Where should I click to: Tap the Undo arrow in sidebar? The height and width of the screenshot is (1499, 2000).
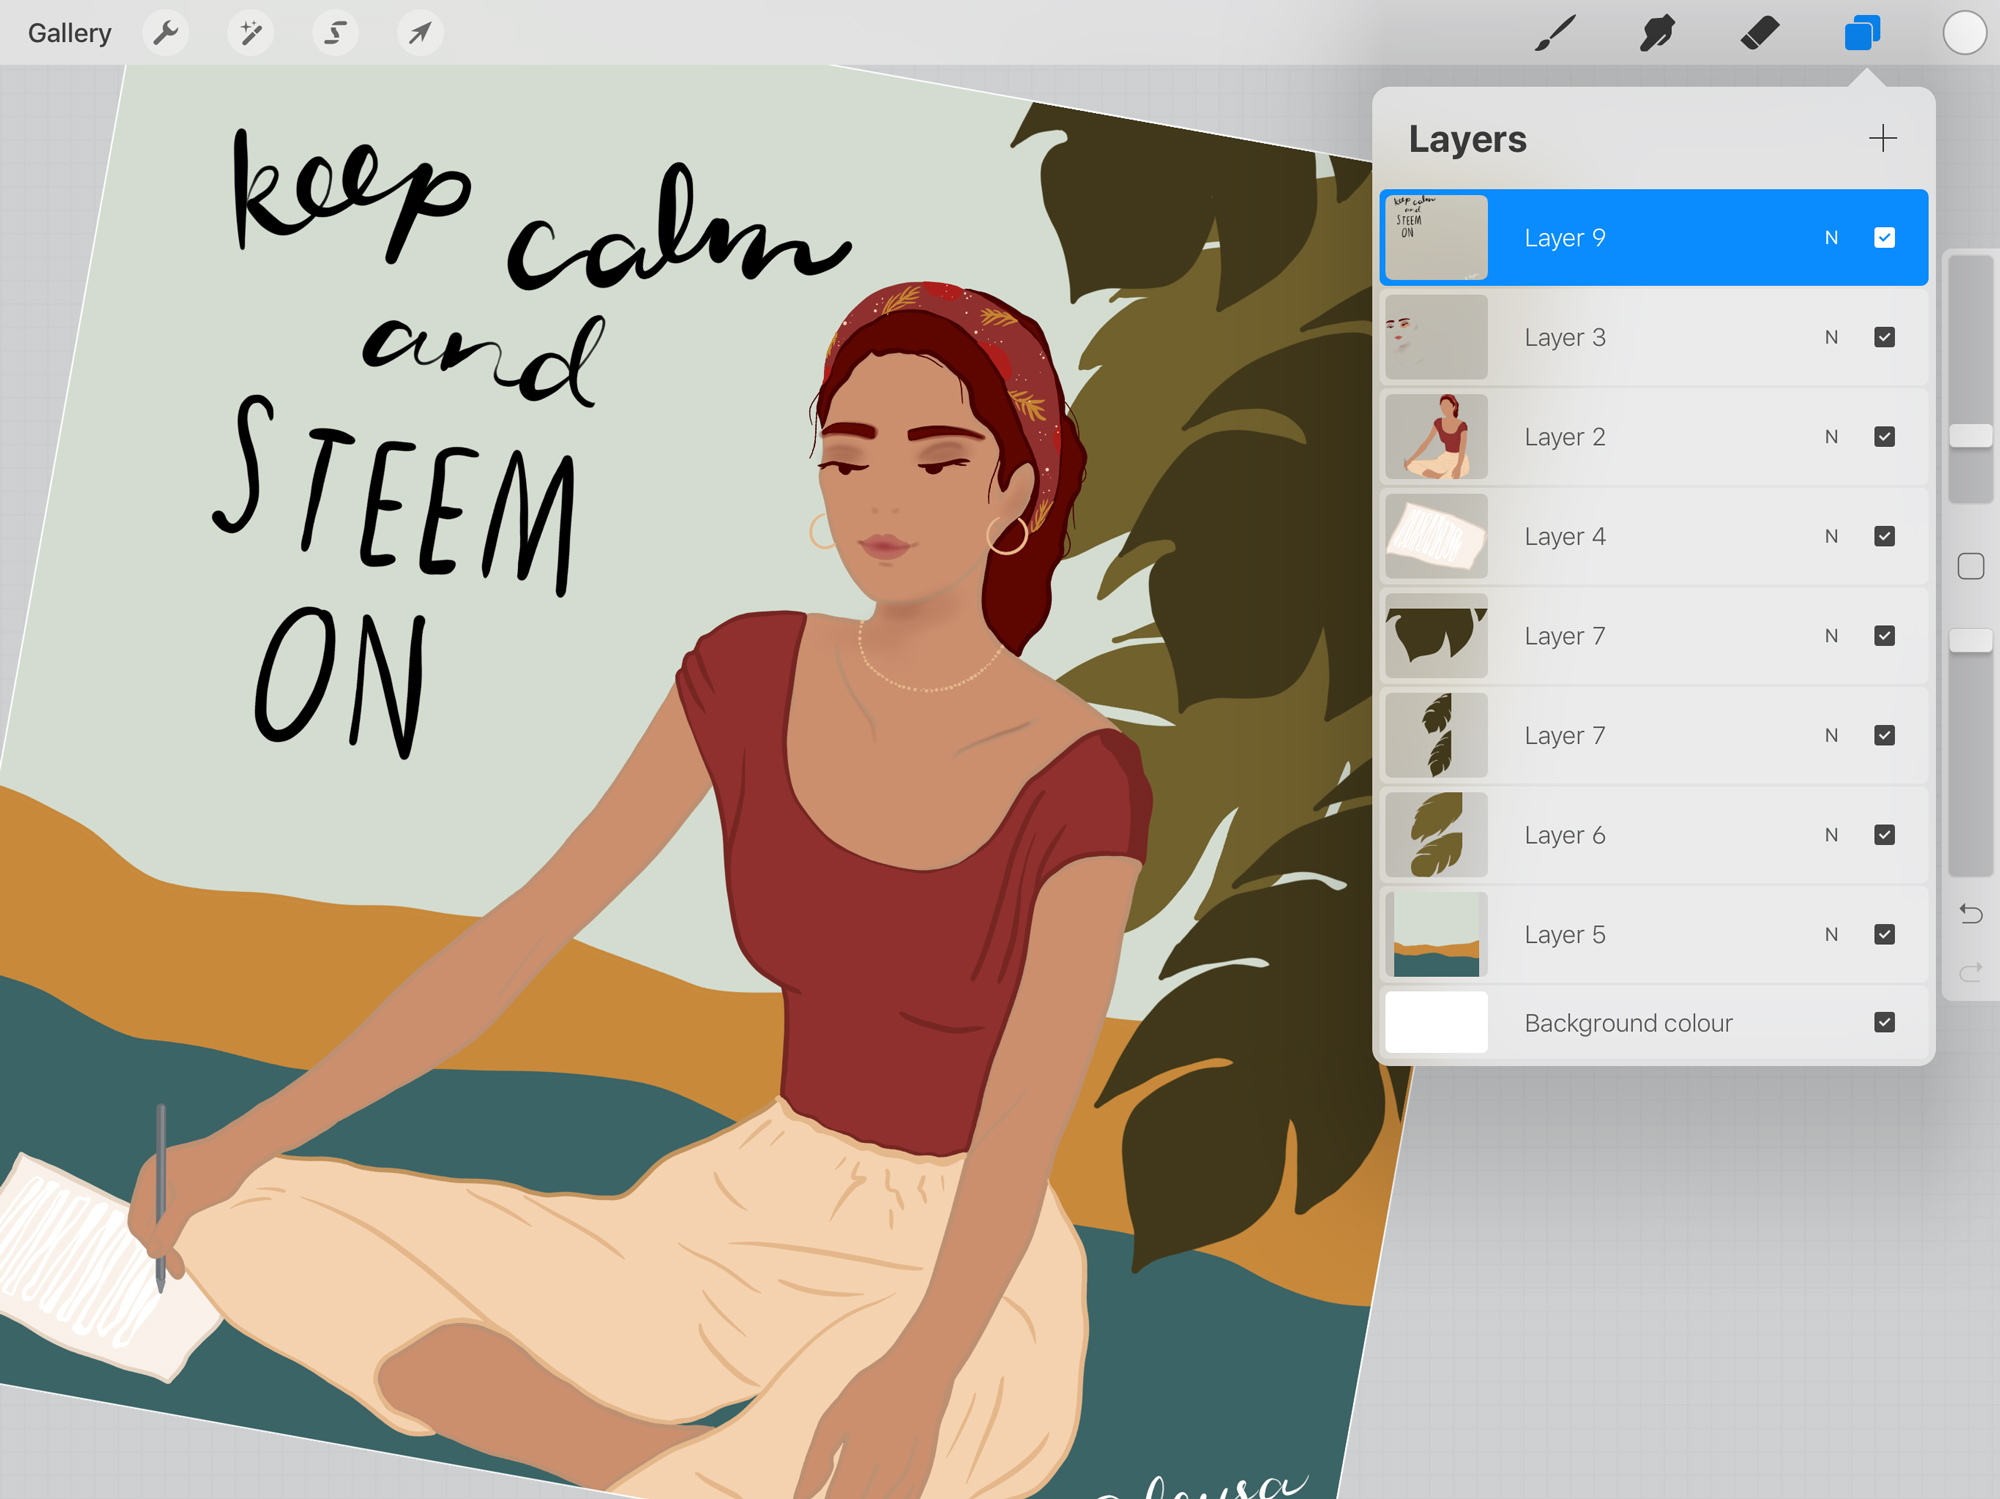(x=1970, y=913)
